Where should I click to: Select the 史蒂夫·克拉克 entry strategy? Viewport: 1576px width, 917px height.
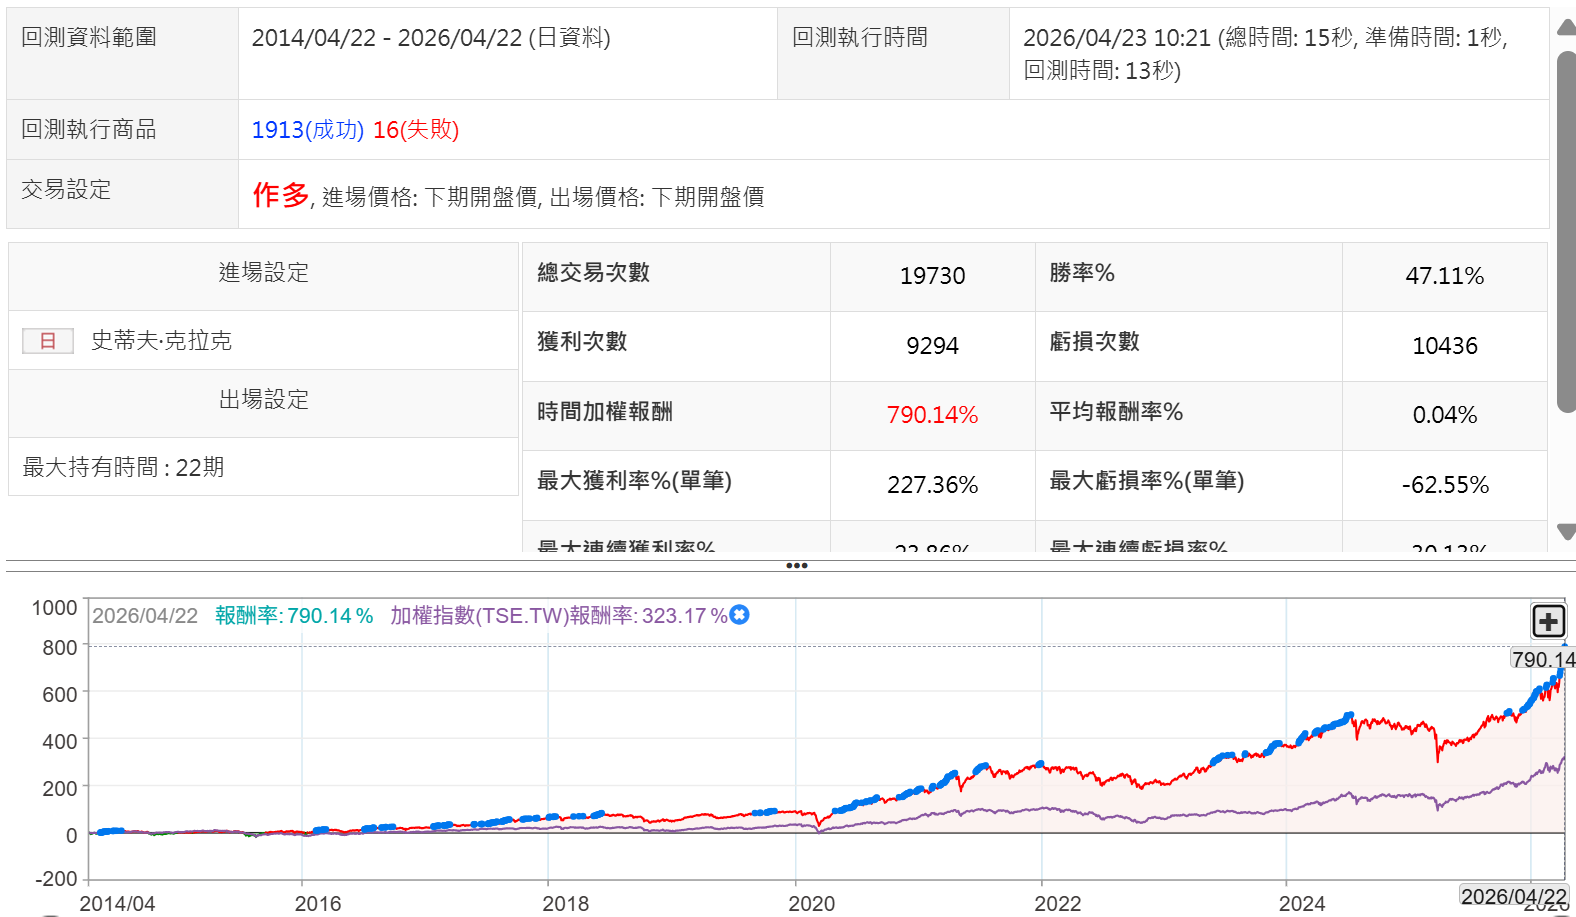click(x=161, y=341)
